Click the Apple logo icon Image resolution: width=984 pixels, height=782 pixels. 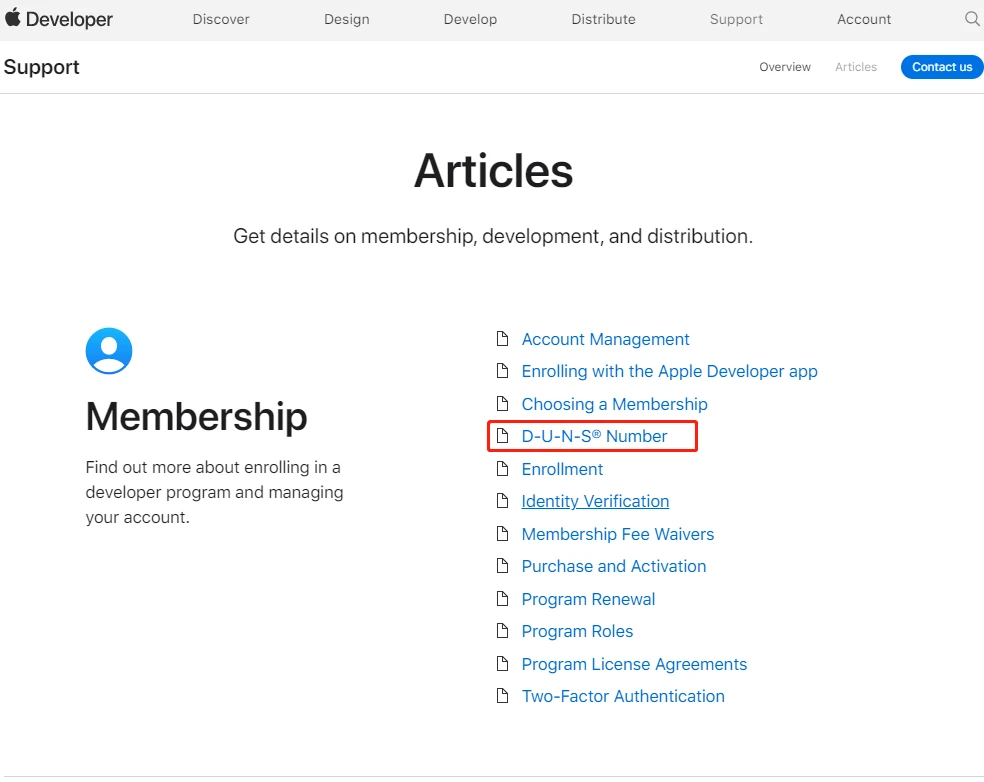pyautogui.click(x=13, y=18)
